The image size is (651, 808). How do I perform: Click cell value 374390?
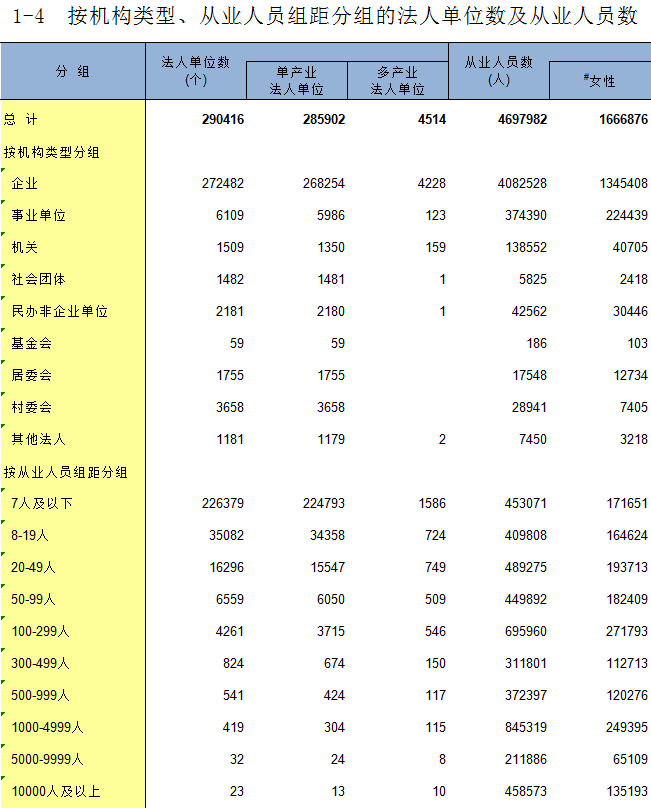525,215
